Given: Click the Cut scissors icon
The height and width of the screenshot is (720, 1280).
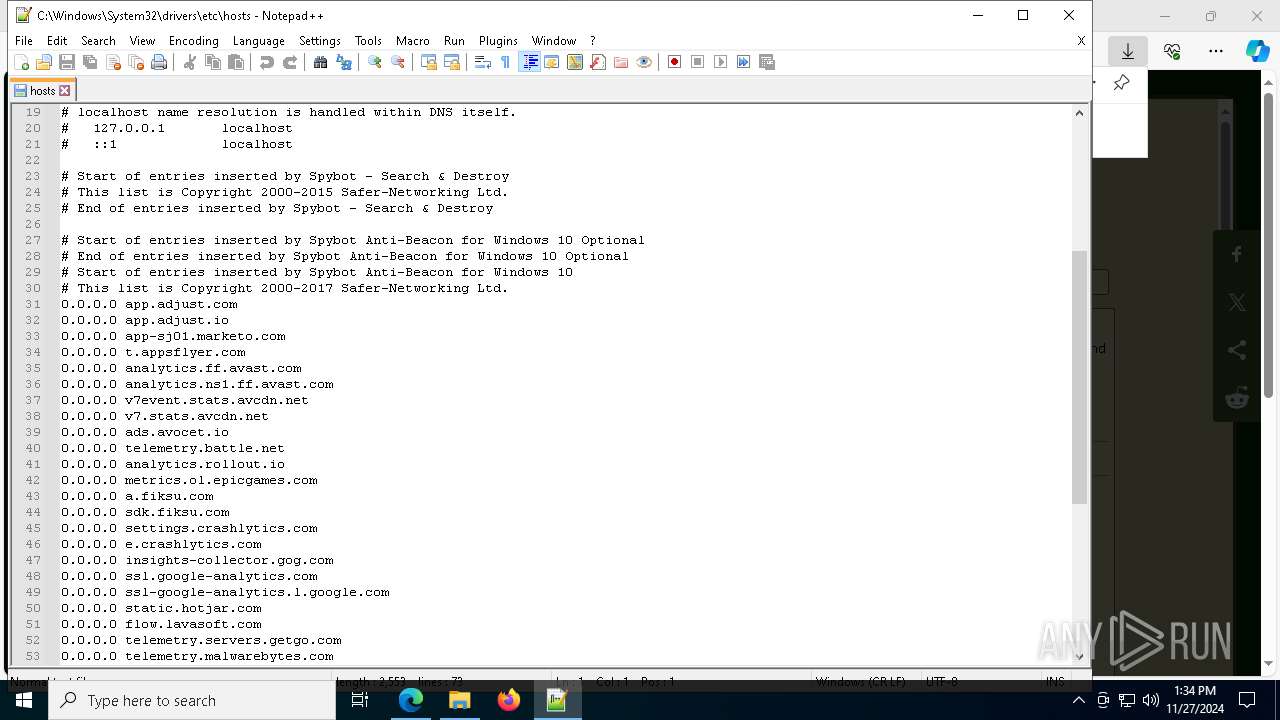Looking at the screenshot, I should click(190, 62).
